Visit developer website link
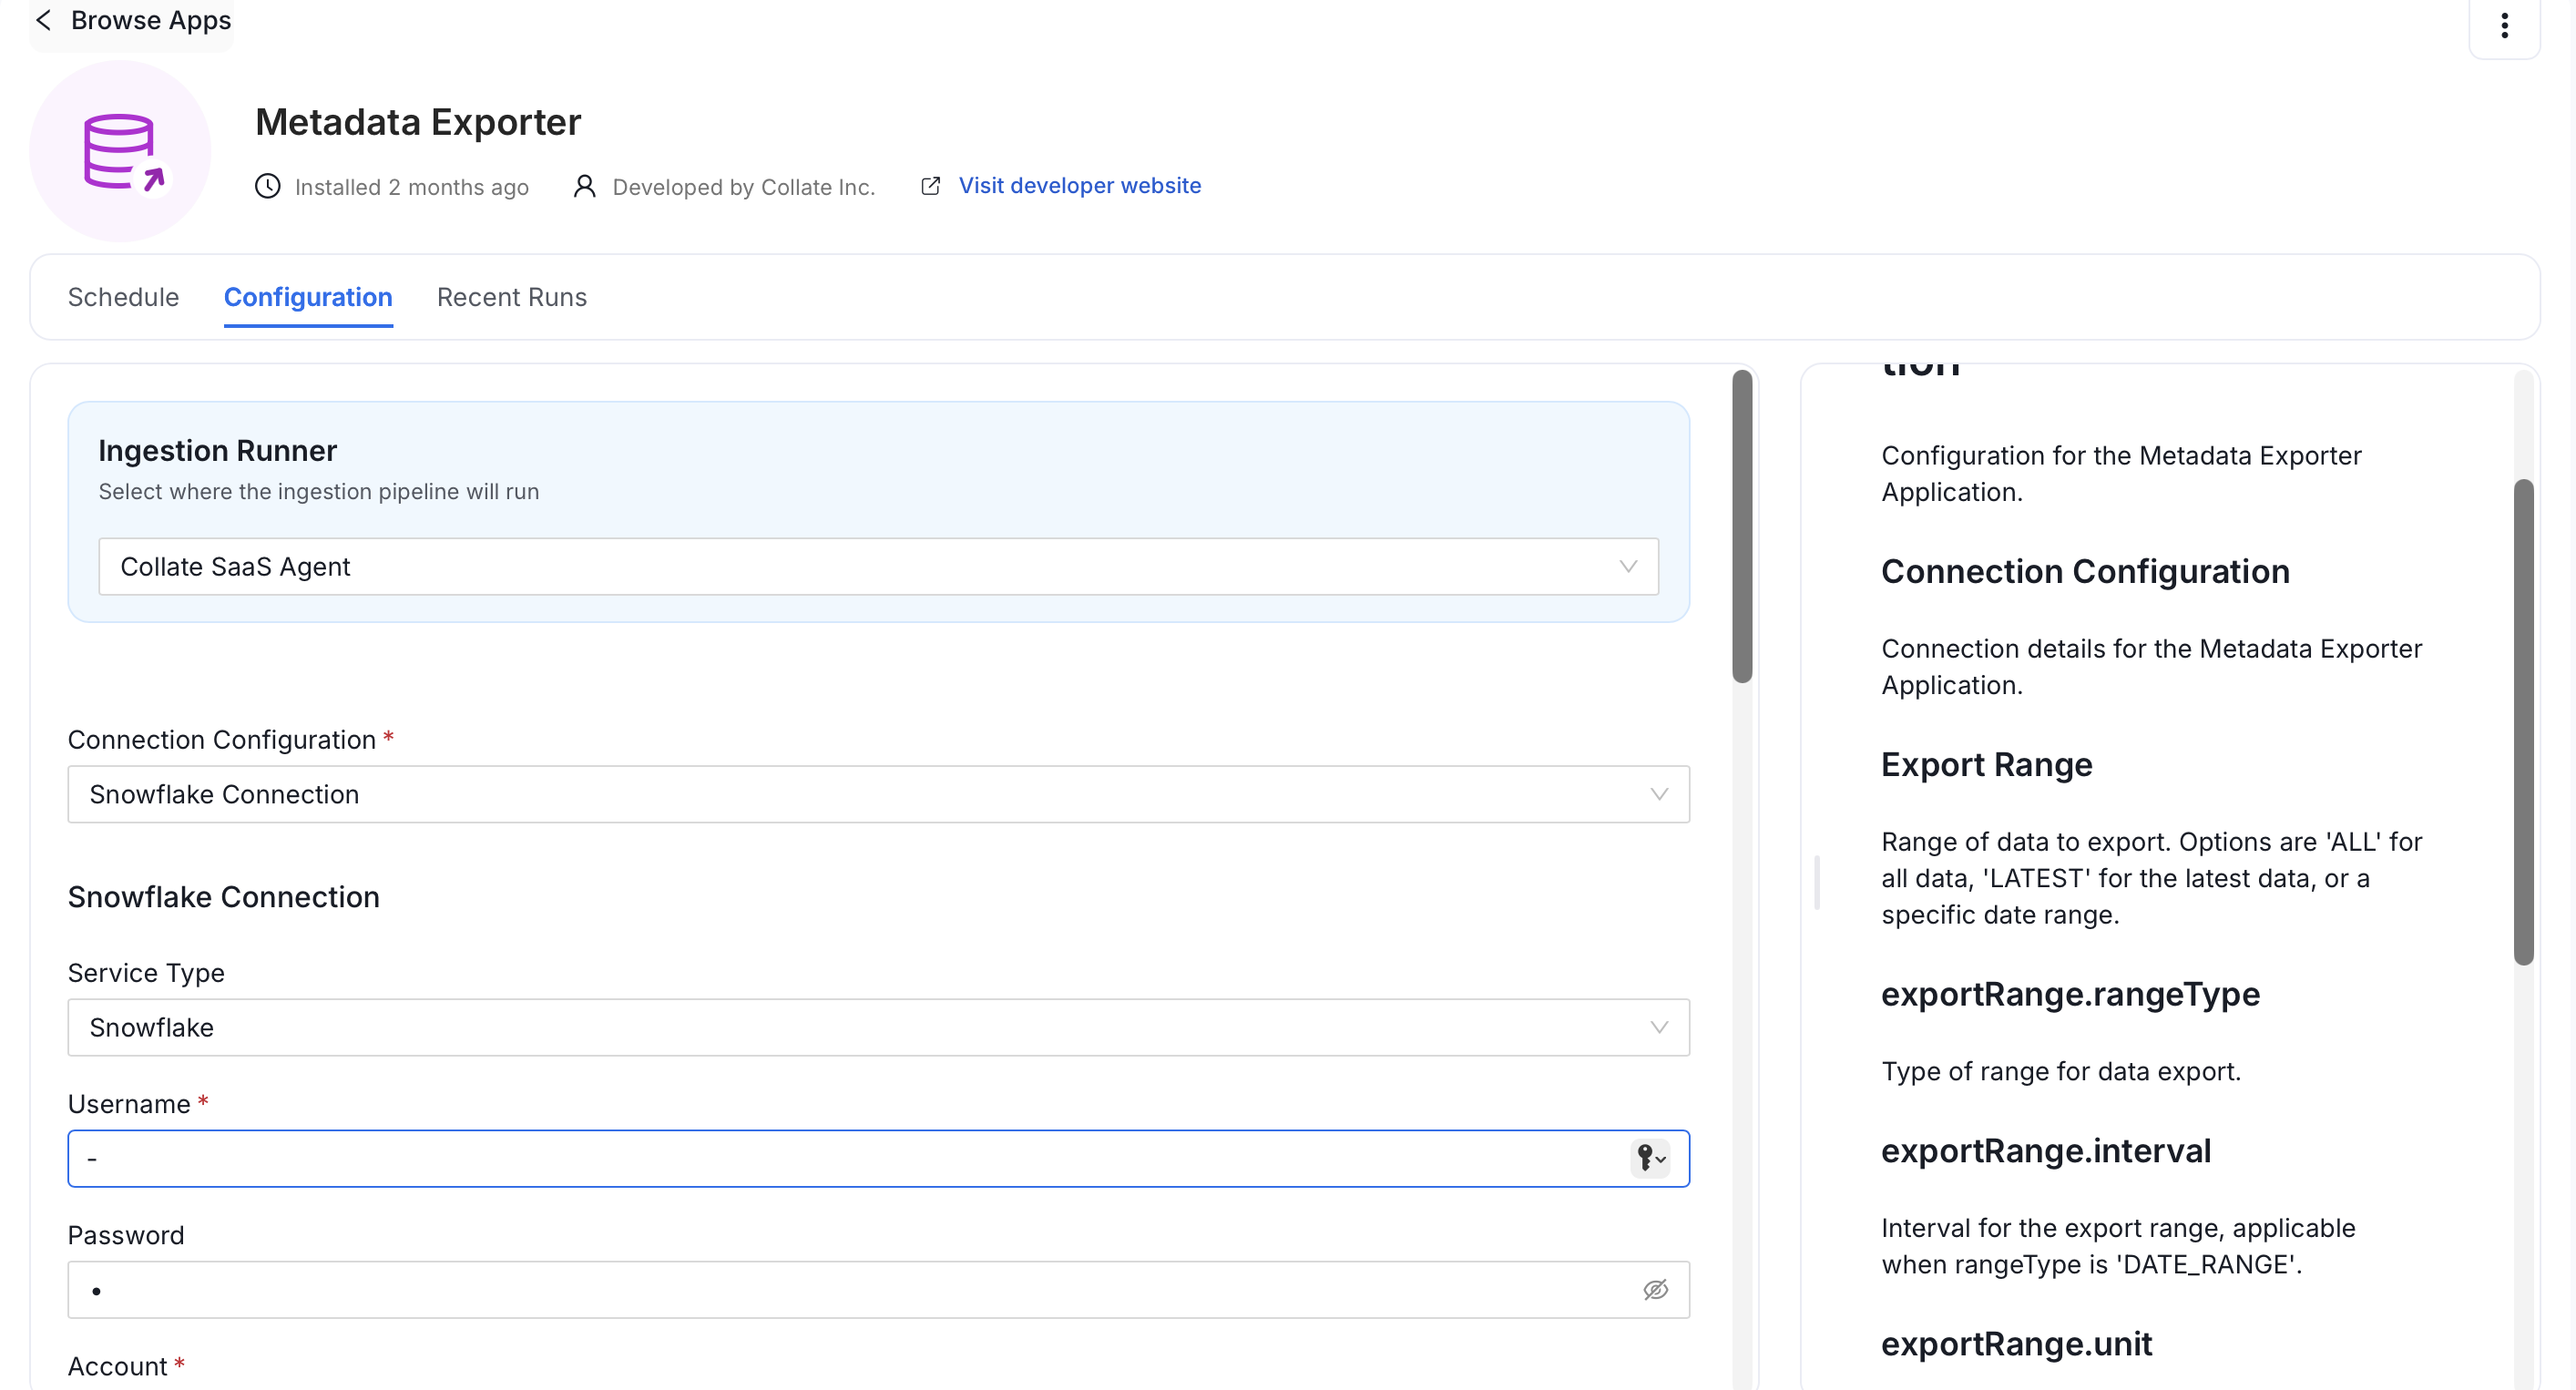Screen dimensions: 2576x1390 click(1080, 185)
